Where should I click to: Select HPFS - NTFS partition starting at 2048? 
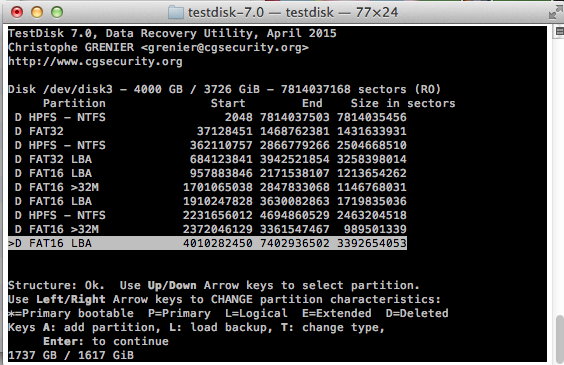210,117
